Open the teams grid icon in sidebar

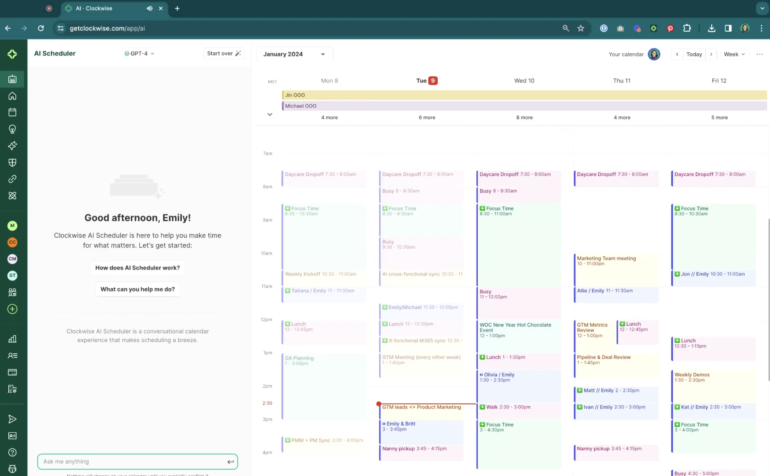(x=12, y=292)
